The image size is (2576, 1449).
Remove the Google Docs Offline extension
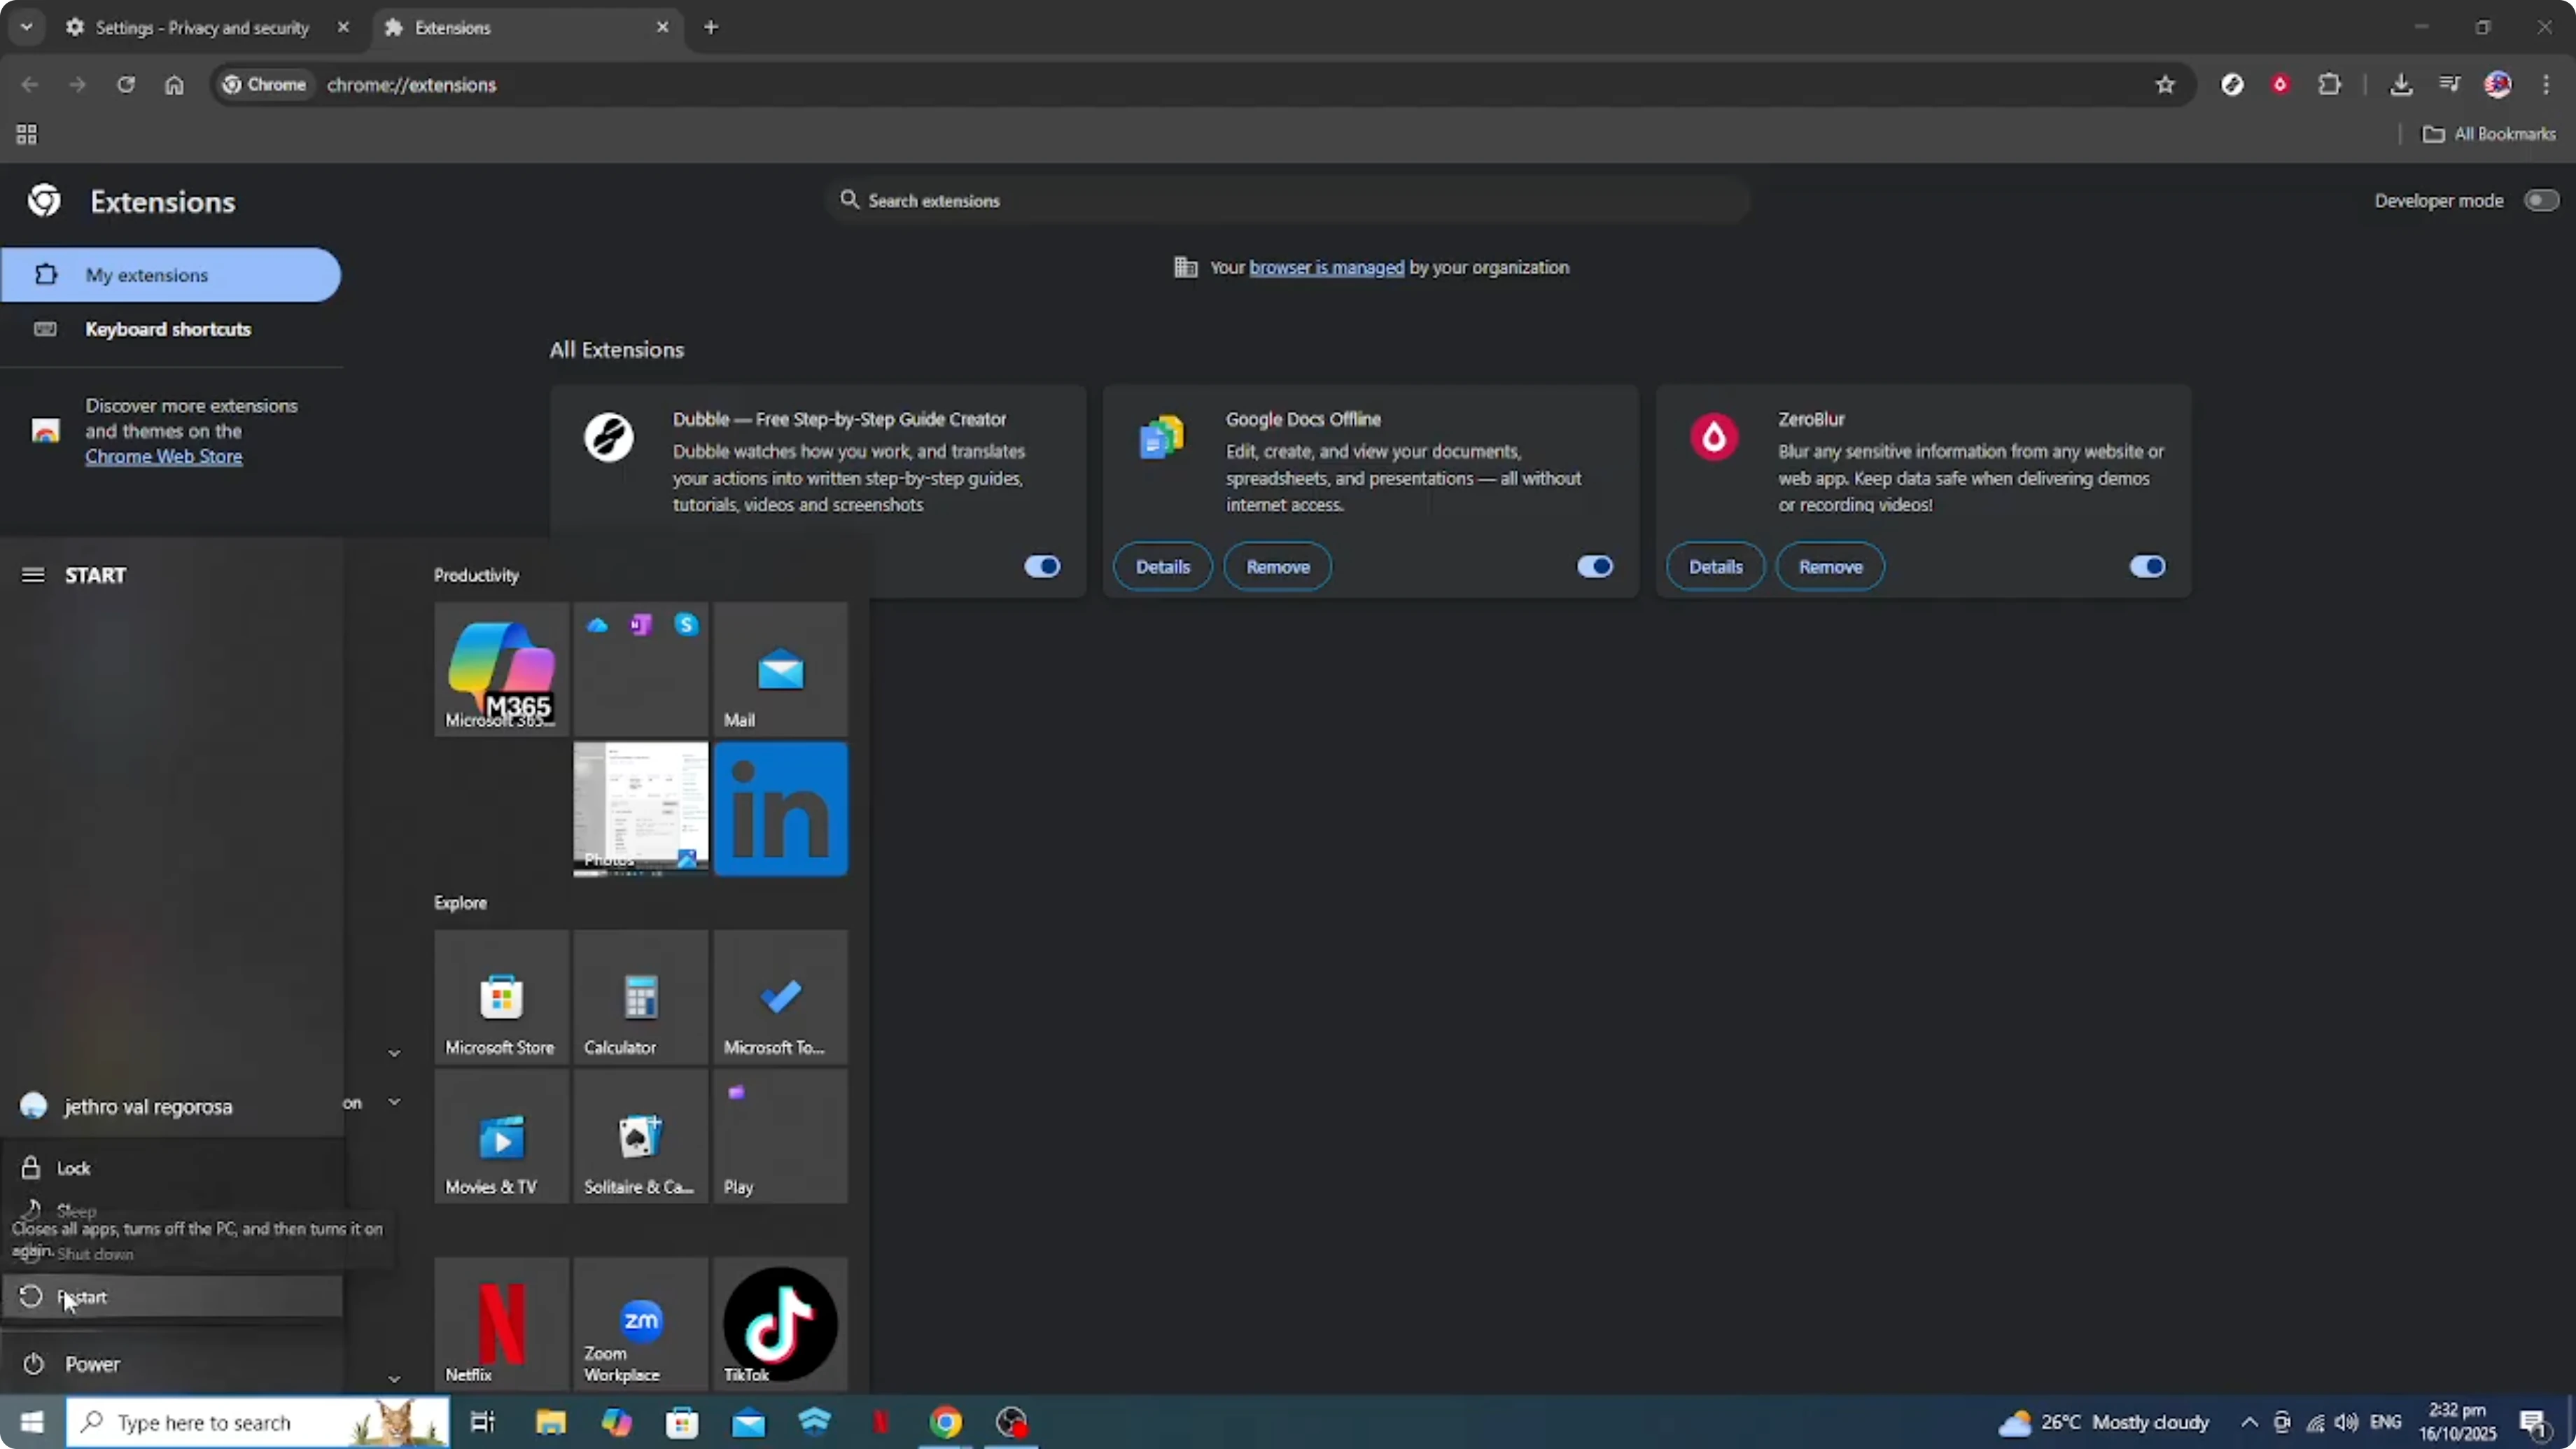point(1278,567)
